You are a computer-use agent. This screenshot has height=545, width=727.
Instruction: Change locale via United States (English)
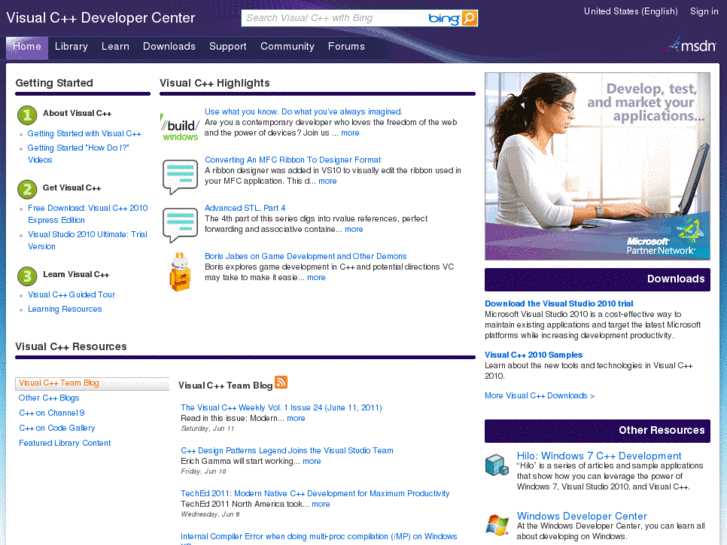(631, 11)
